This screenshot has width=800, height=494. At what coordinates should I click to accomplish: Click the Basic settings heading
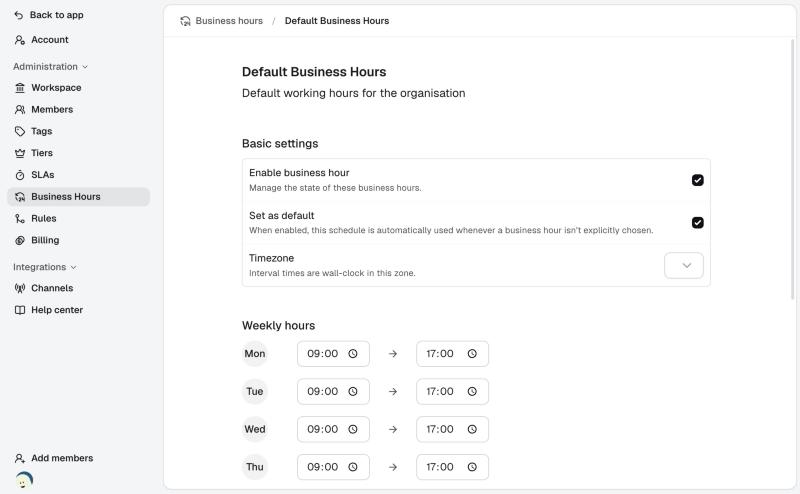pyautogui.click(x=280, y=144)
